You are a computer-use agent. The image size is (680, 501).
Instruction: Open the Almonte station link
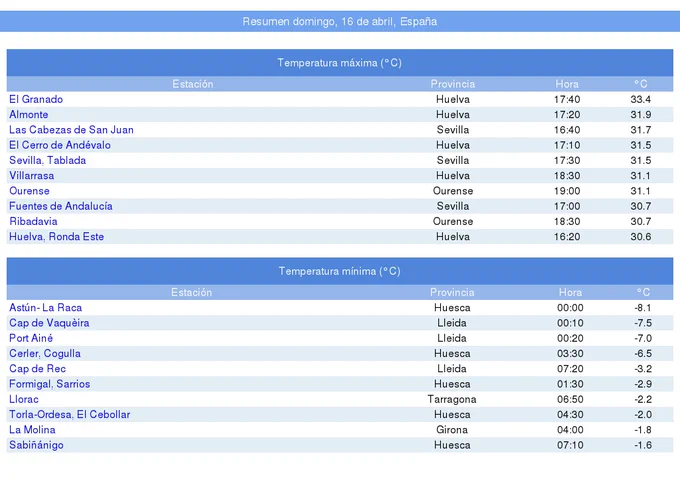tap(29, 115)
